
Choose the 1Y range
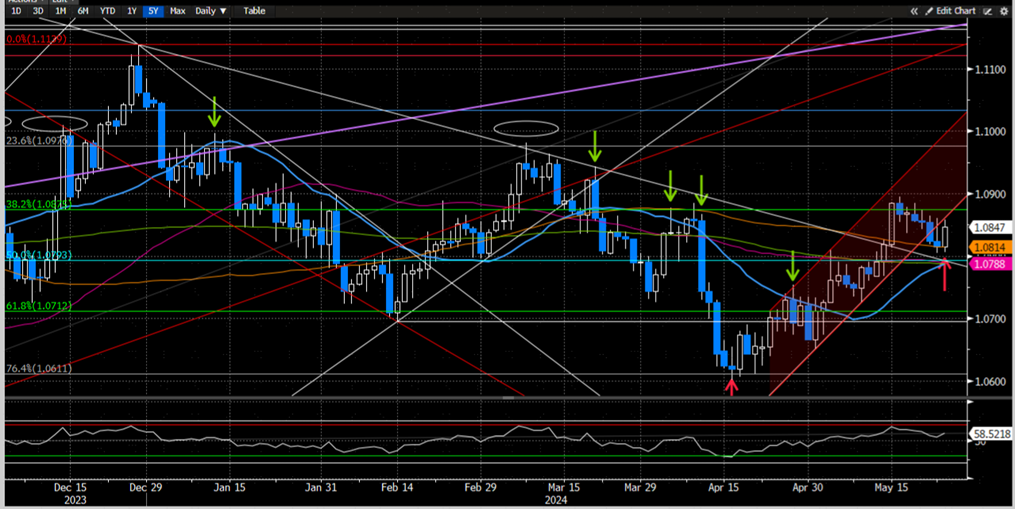click(x=131, y=11)
